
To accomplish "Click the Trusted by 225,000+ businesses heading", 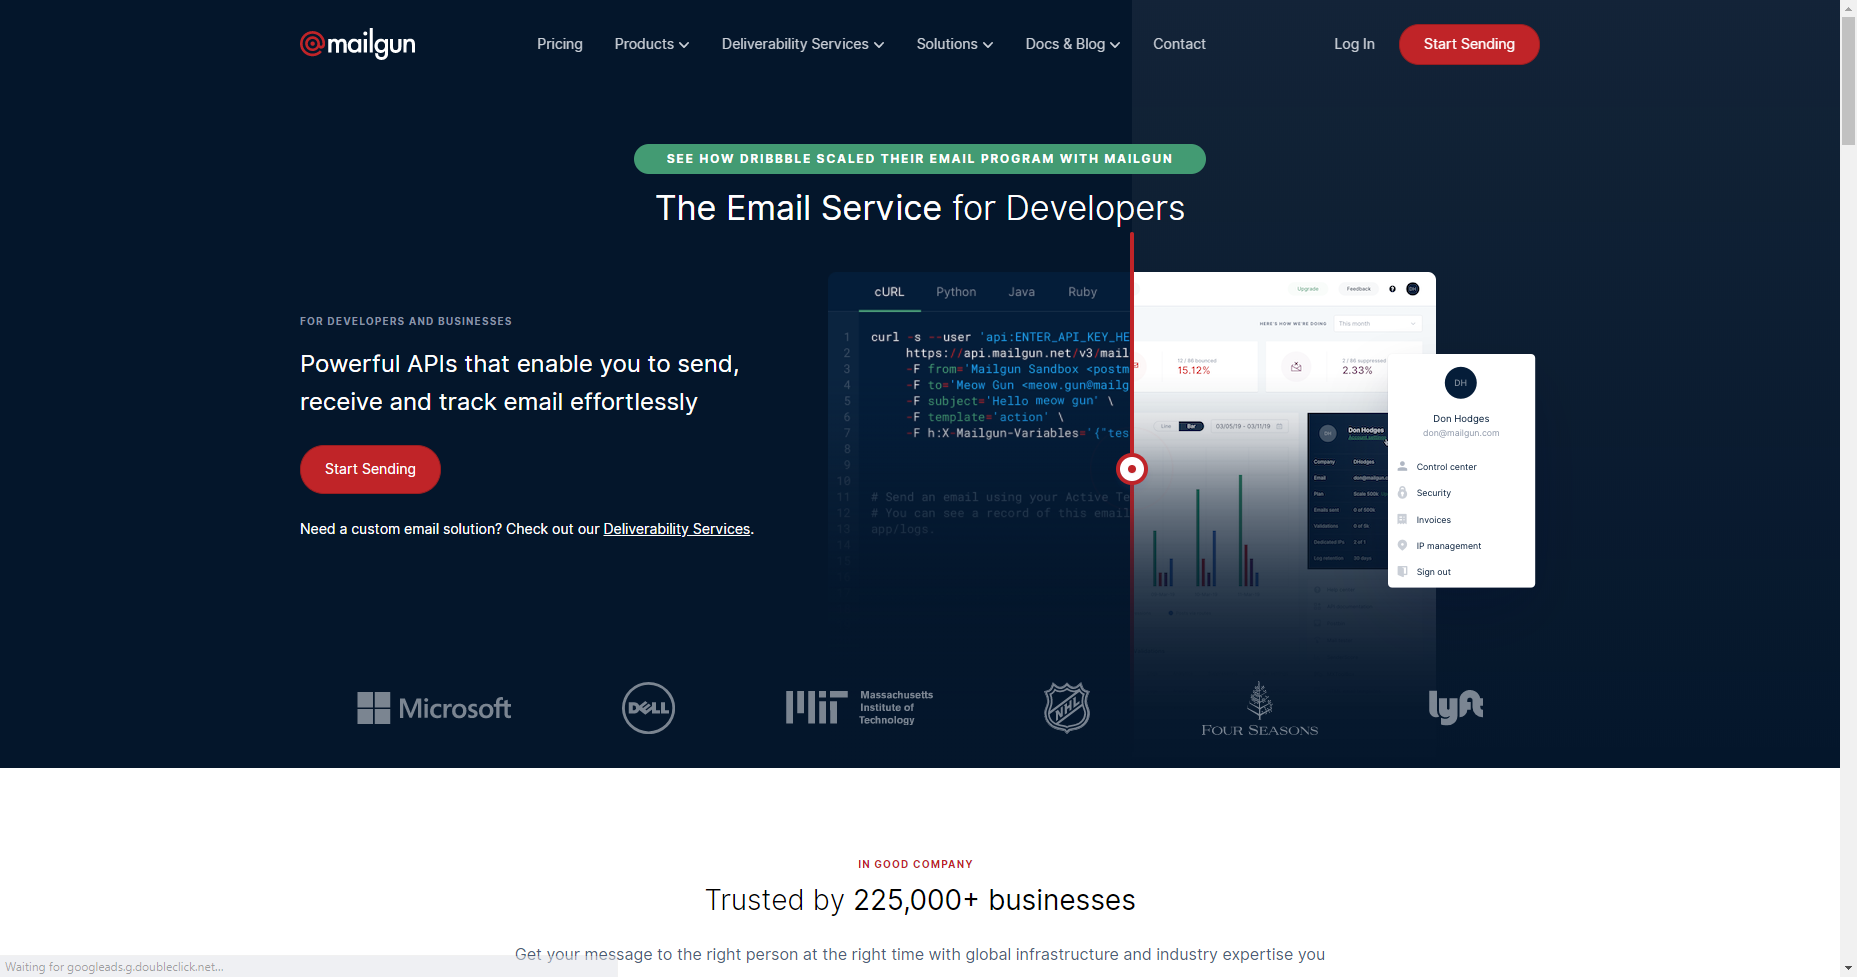I will pyautogui.click(x=920, y=900).
